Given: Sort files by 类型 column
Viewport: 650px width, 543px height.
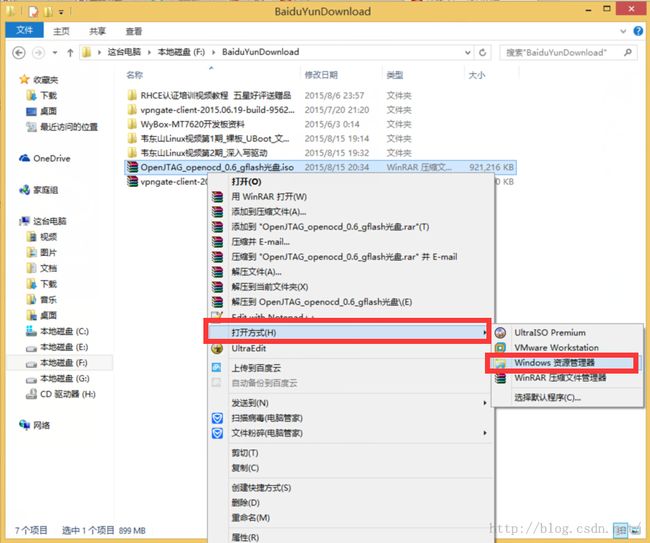Looking at the screenshot, I should [394, 75].
